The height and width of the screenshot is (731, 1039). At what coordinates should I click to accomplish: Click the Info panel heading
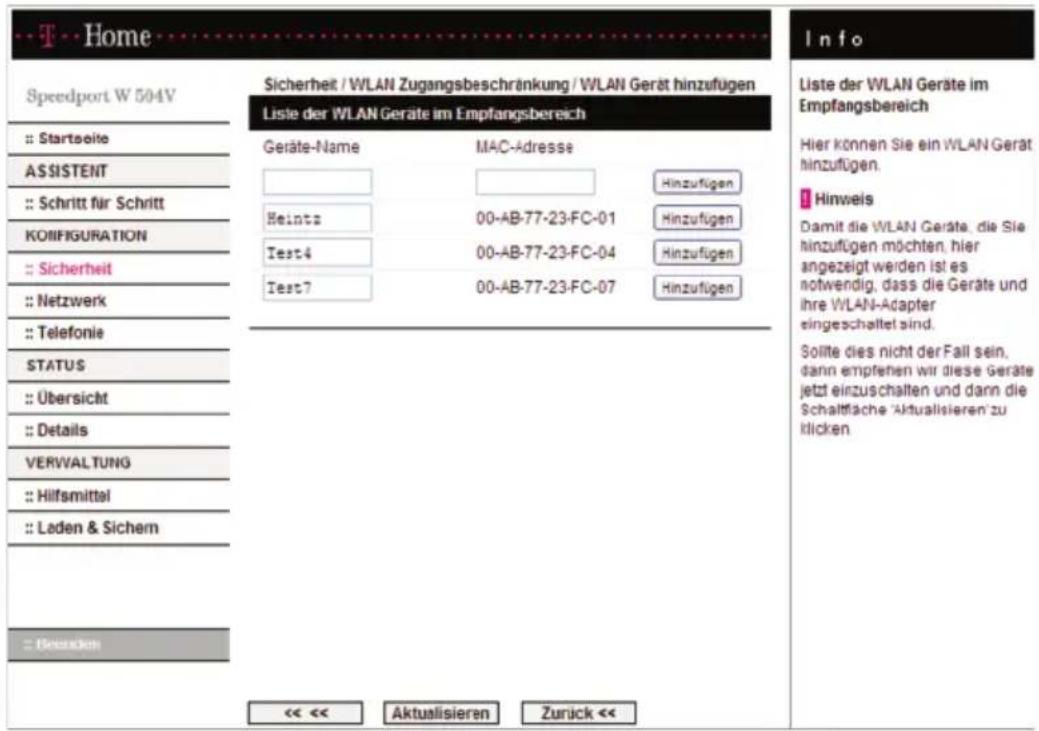(x=834, y=39)
